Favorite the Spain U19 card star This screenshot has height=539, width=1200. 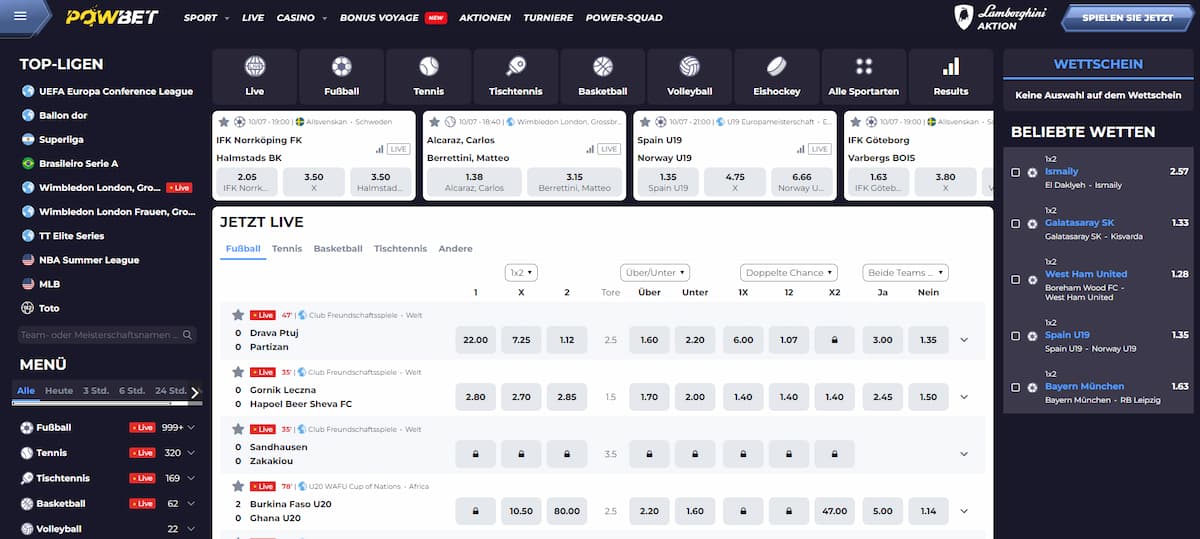click(x=644, y=121)
